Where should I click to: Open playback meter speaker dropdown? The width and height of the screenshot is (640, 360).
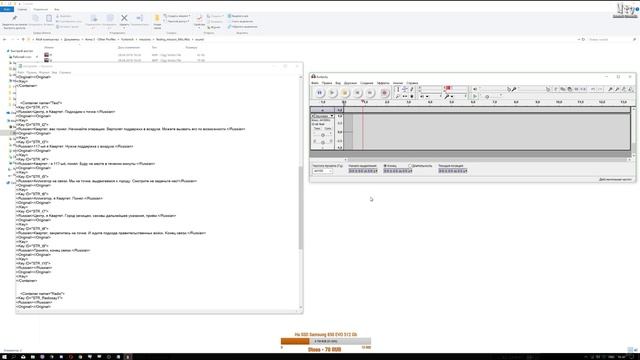point(427,96)
